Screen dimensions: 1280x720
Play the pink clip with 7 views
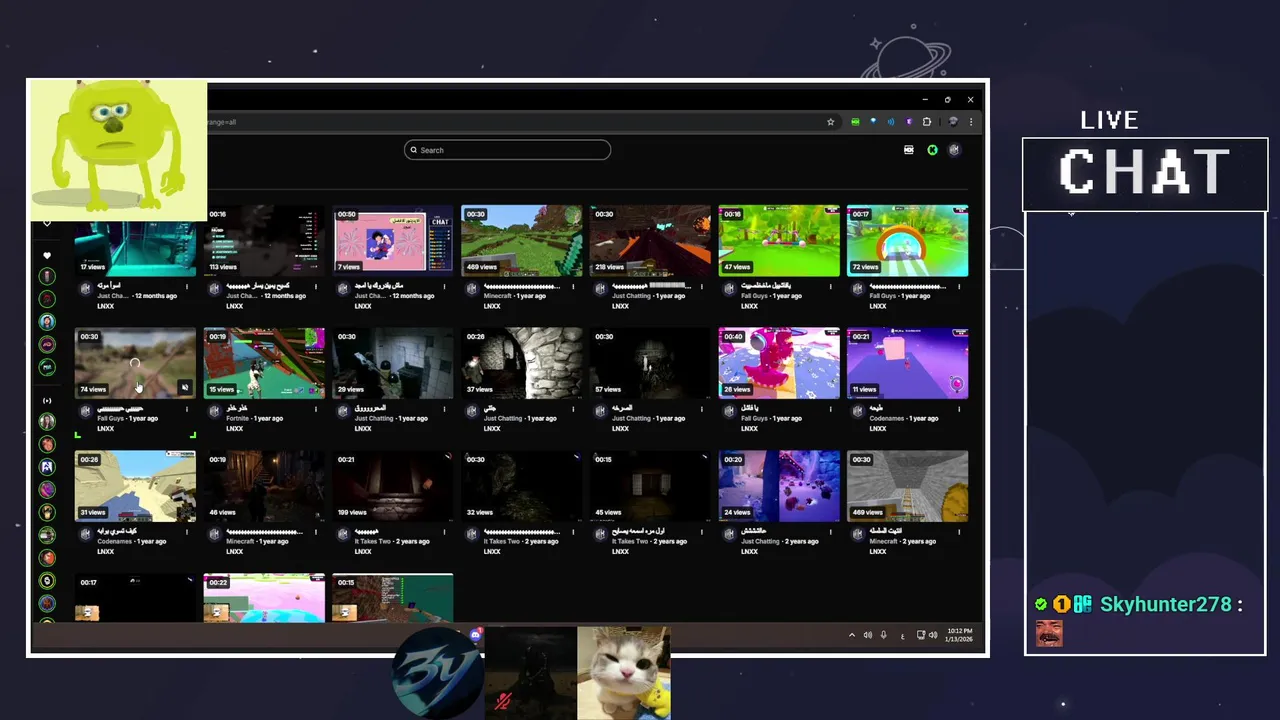(x=393, y=241)
